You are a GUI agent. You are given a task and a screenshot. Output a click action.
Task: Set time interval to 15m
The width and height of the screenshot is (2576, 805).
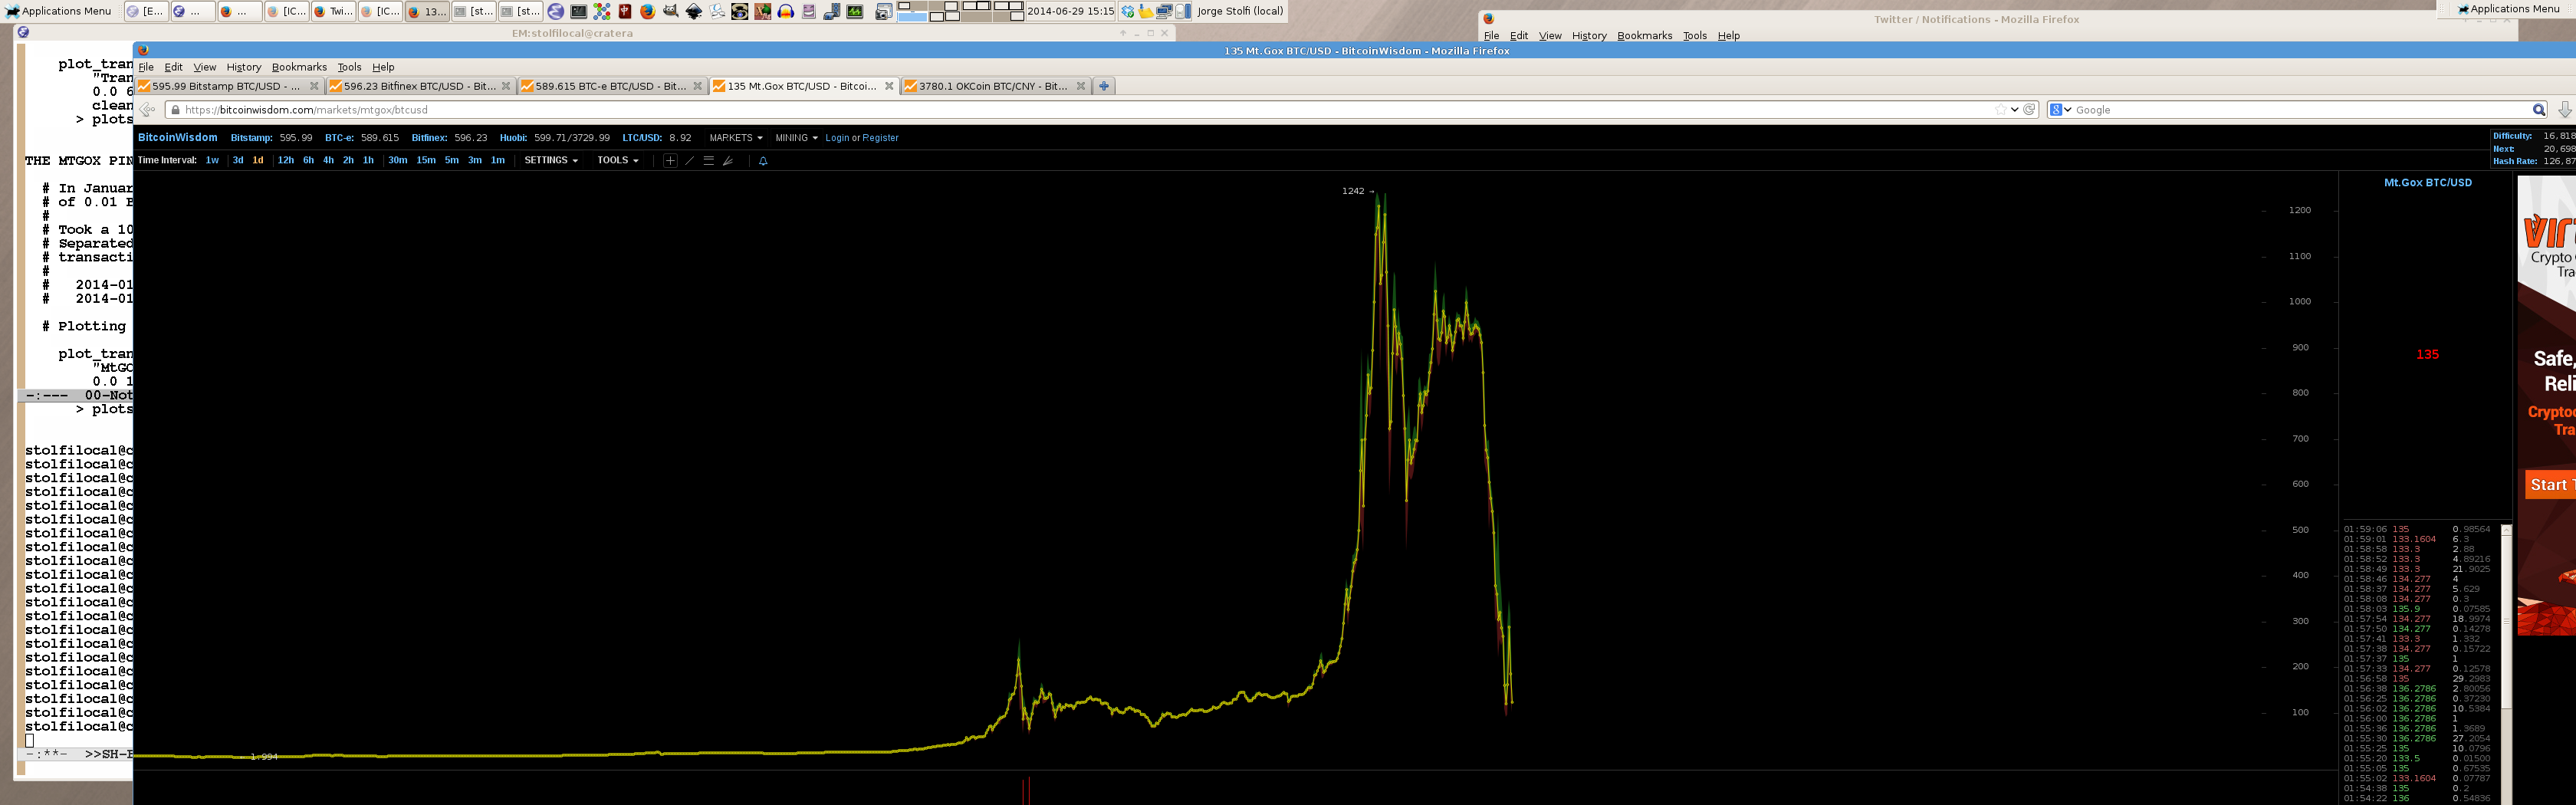pyautogui.click(x=426, y=160)
